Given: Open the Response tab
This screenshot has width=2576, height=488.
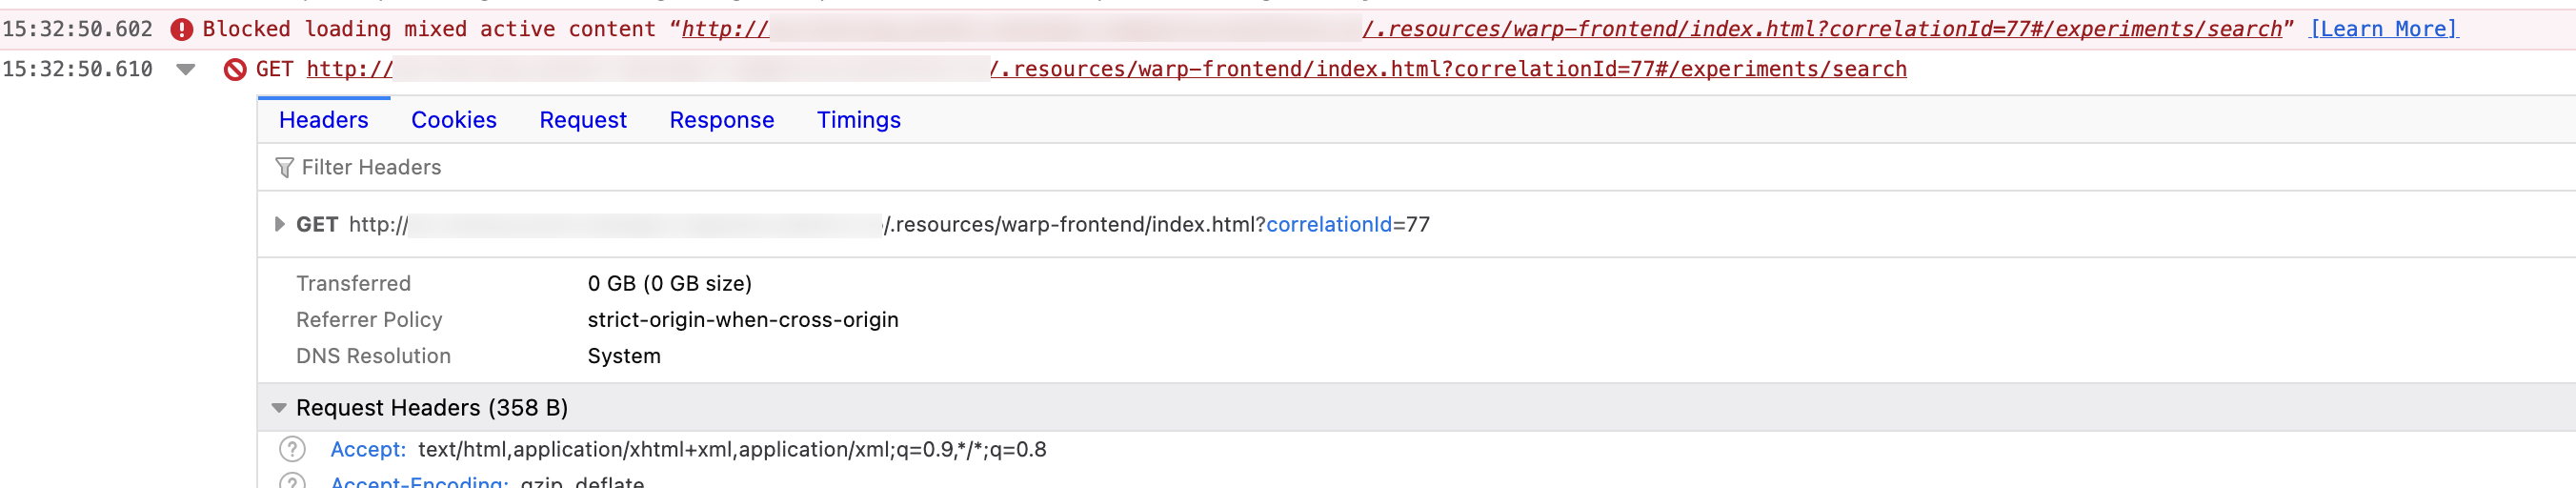Looking at the screenshot, I should coord(721,120).
